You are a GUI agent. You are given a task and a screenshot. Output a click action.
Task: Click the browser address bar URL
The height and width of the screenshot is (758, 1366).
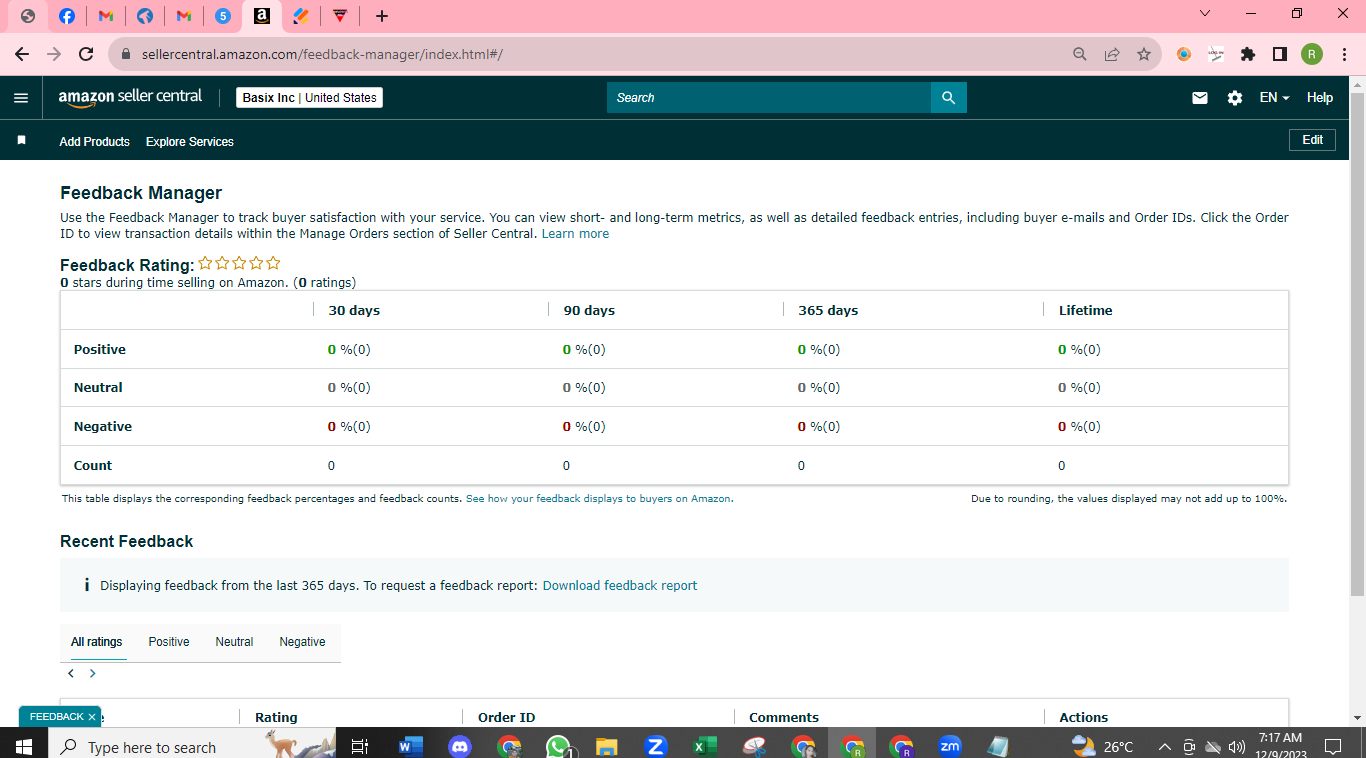click(x=322, y=54)
